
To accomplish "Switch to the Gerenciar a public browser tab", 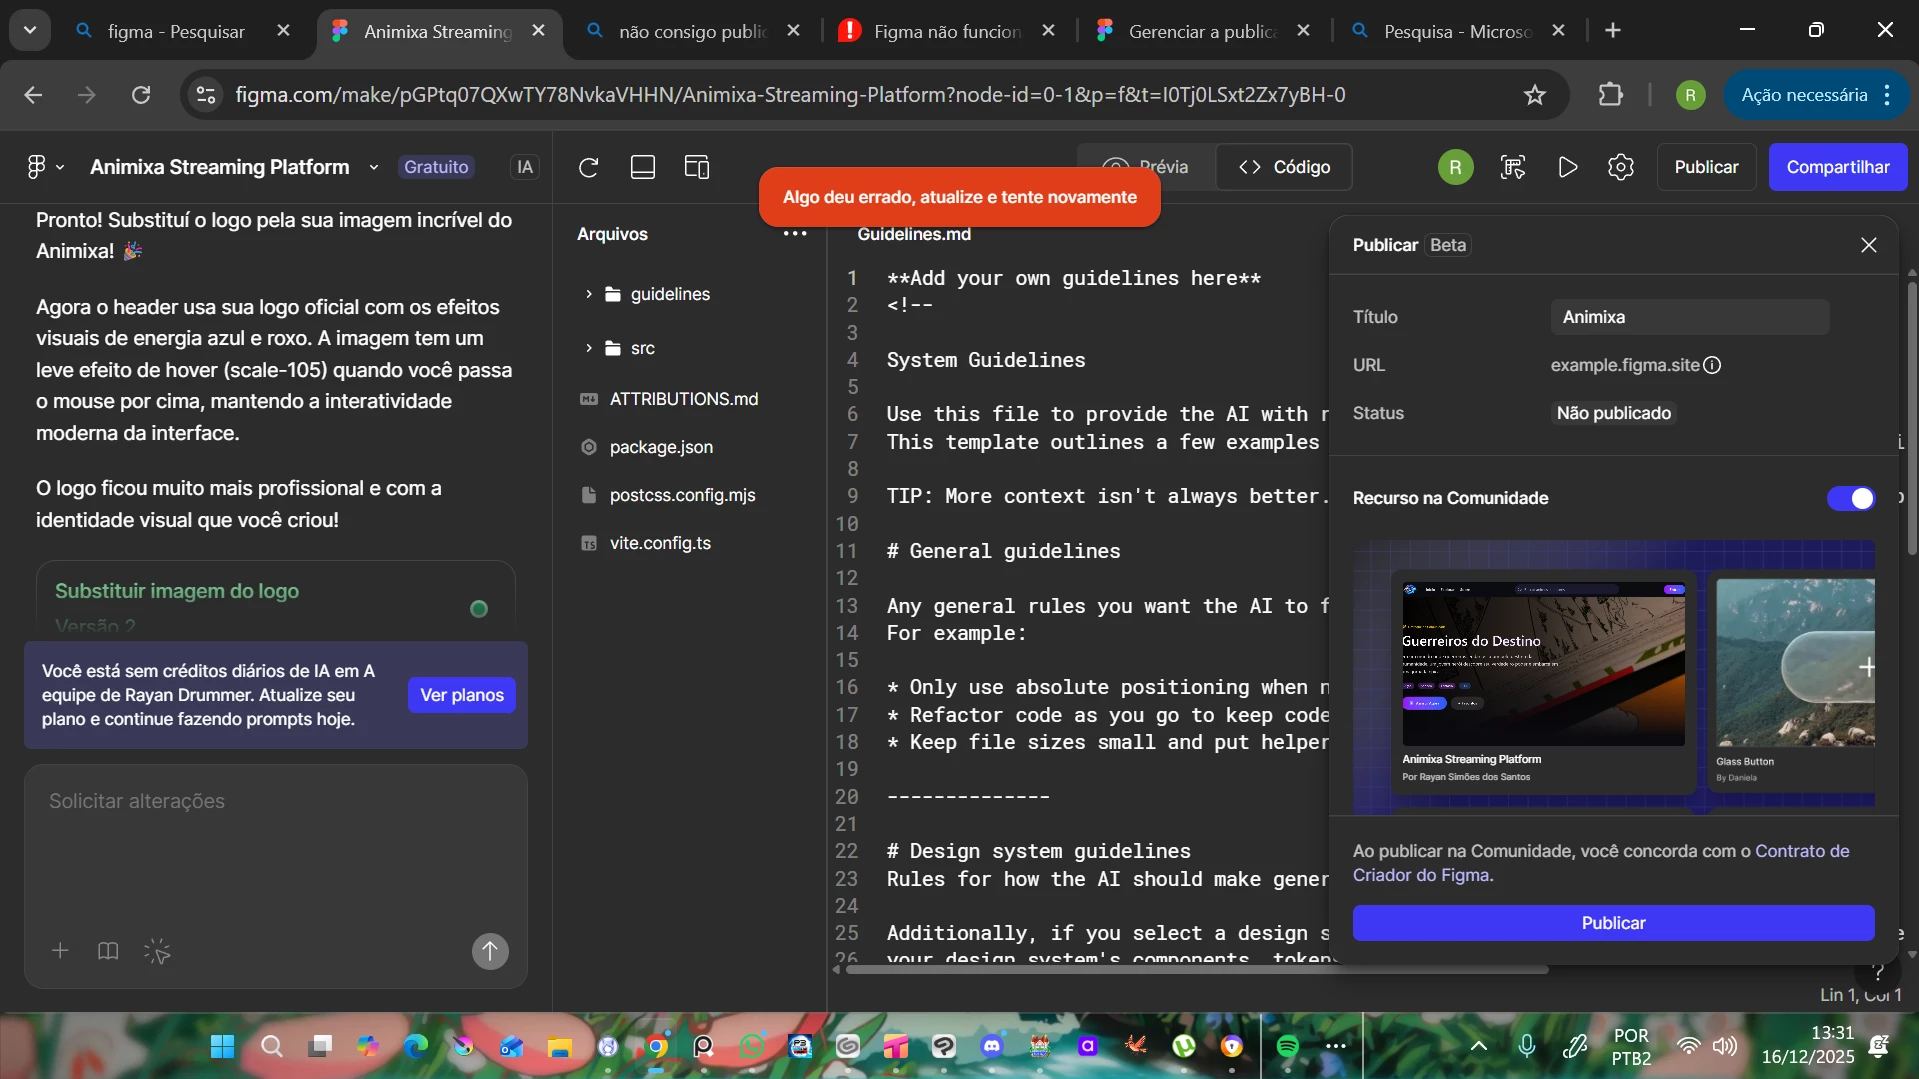I will [x=1203, y=31].
